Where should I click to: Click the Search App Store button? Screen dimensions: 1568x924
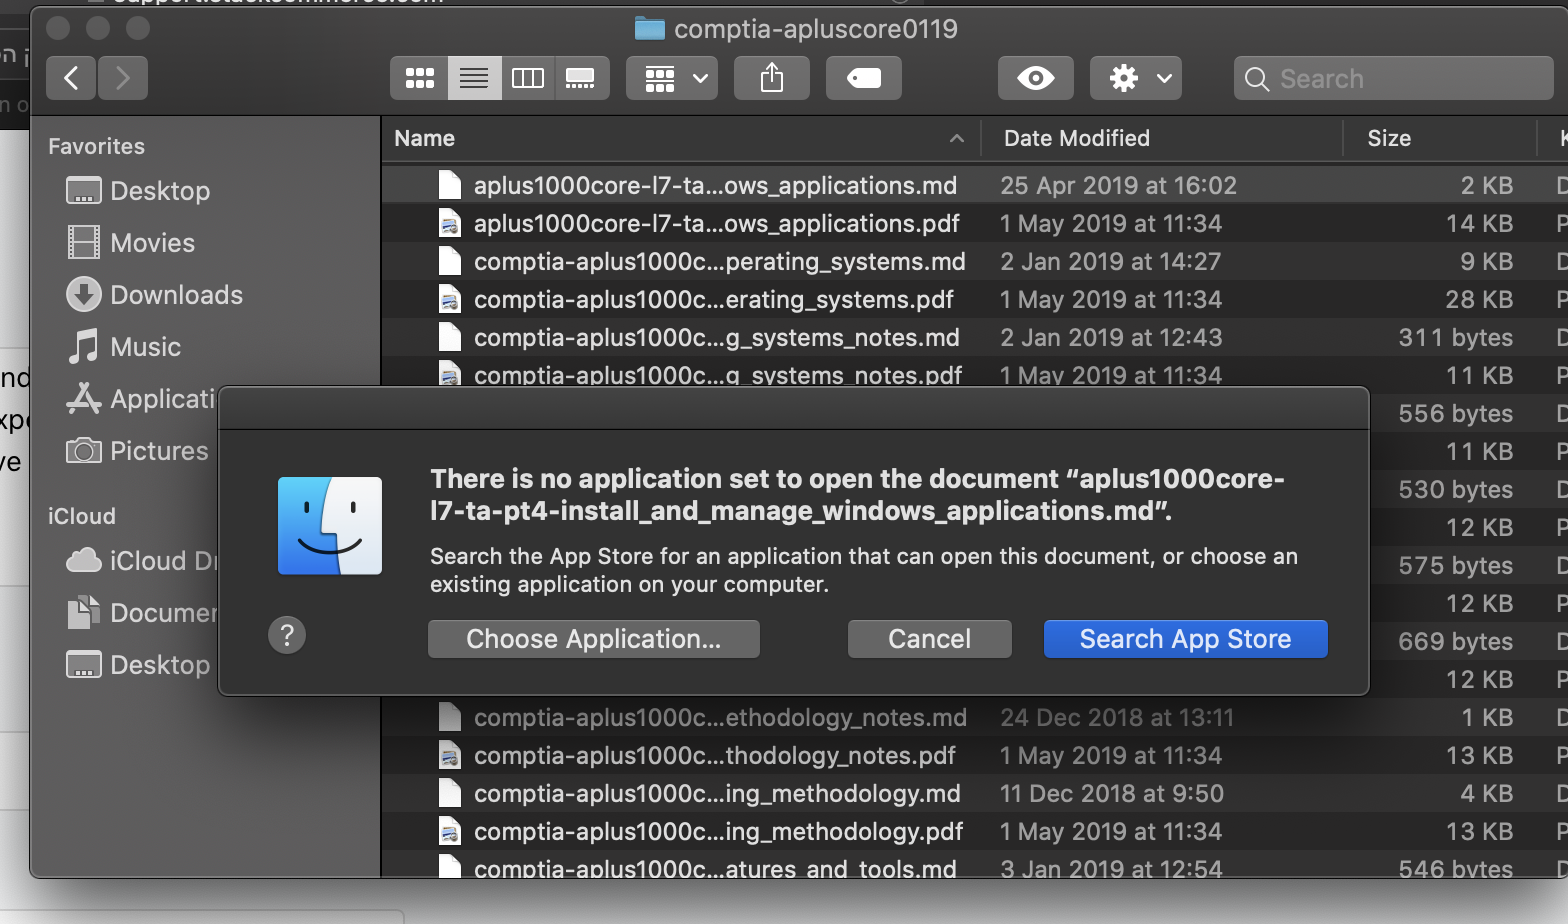(x=1186, y=639)
